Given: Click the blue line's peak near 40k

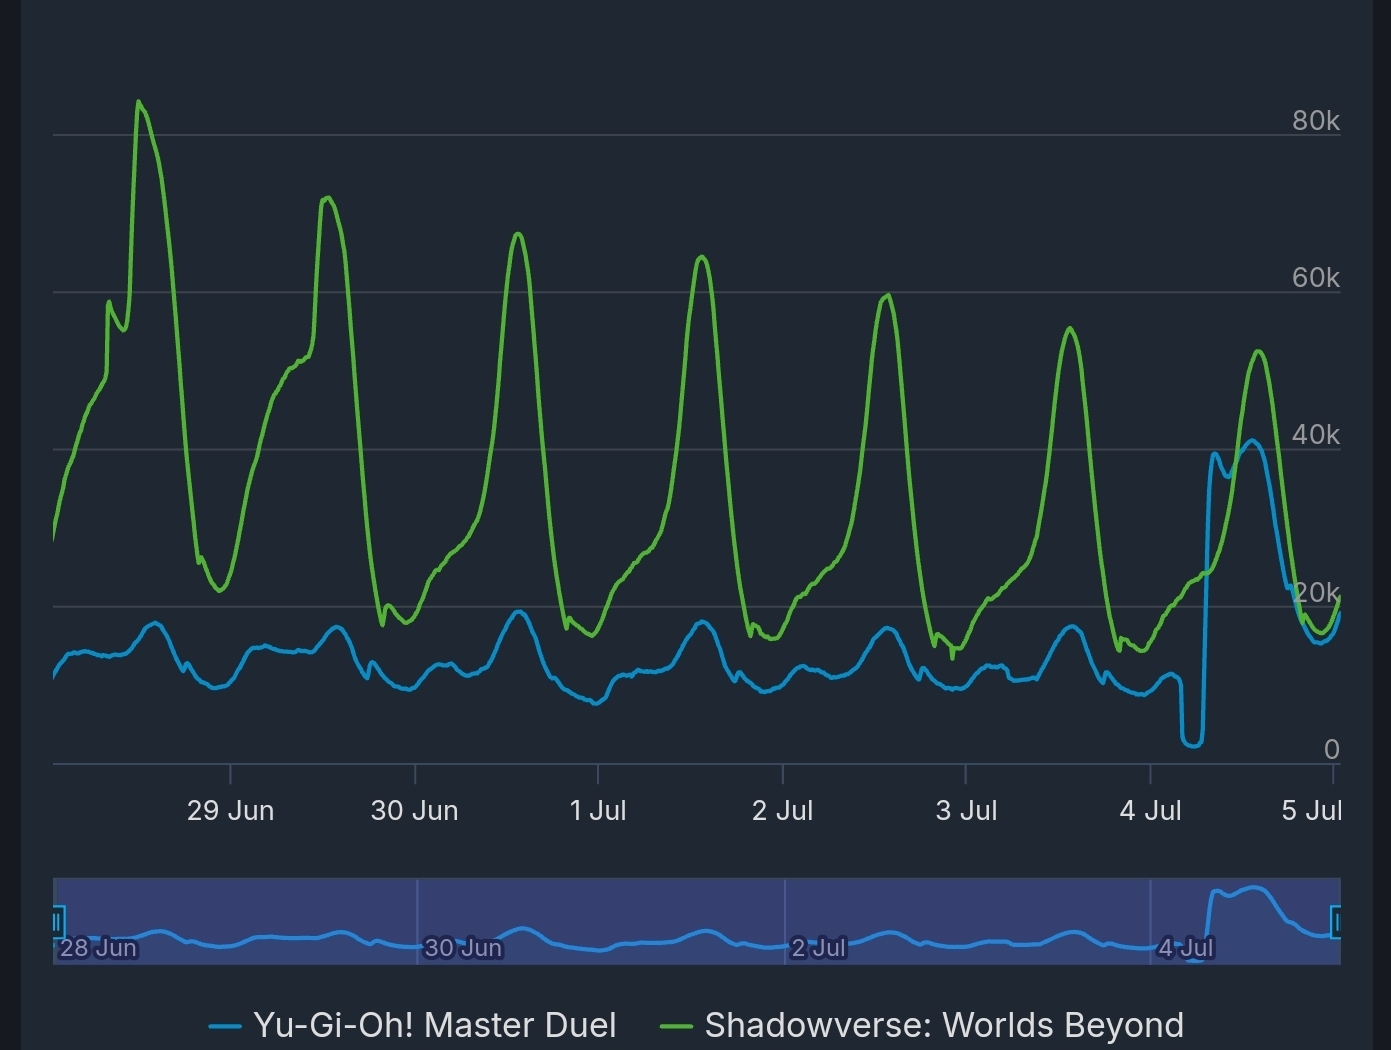Looking at the screenshot, I should coord(1251,441).
